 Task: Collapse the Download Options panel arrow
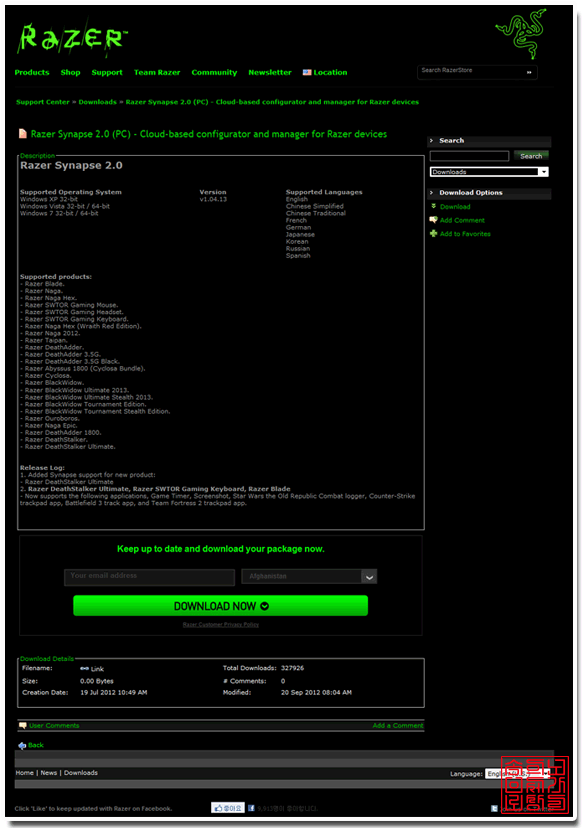tap(431, 193)
